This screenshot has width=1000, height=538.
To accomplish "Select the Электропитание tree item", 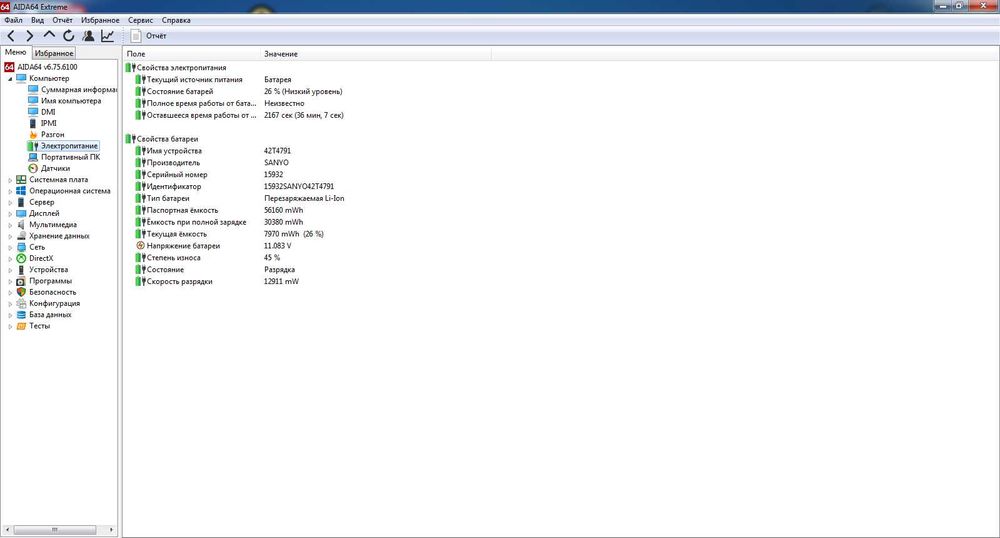I will [69, 146].
